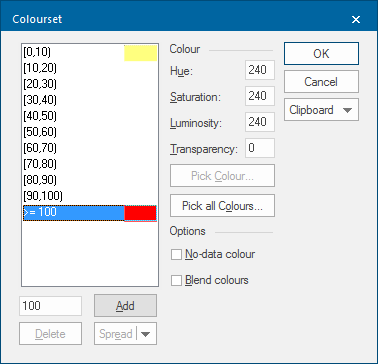378x364 pixels.
Task: Click the Transparency value field
Action: (x=260, y=148)
